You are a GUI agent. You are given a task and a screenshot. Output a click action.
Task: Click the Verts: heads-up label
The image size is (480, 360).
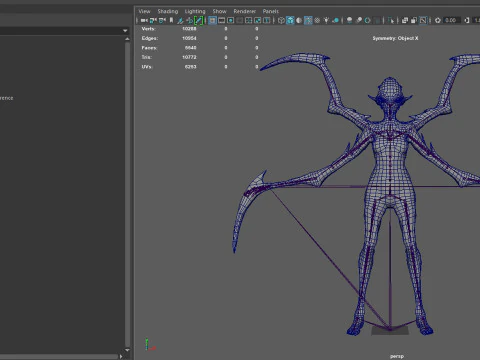(148, 29)
